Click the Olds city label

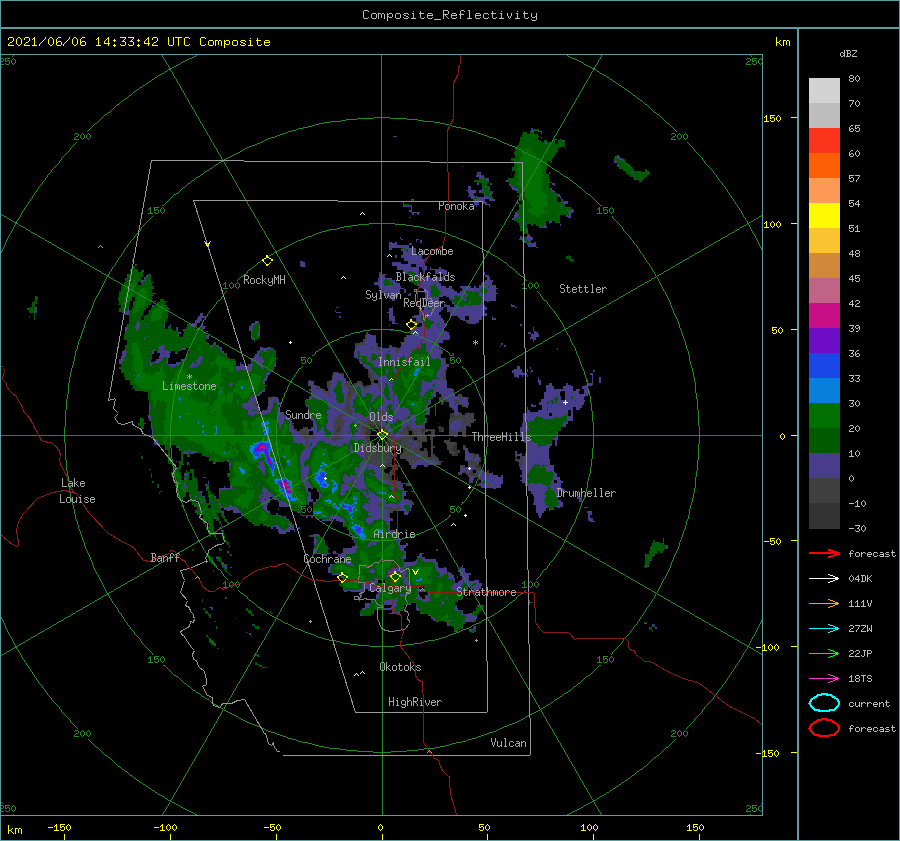381,417
